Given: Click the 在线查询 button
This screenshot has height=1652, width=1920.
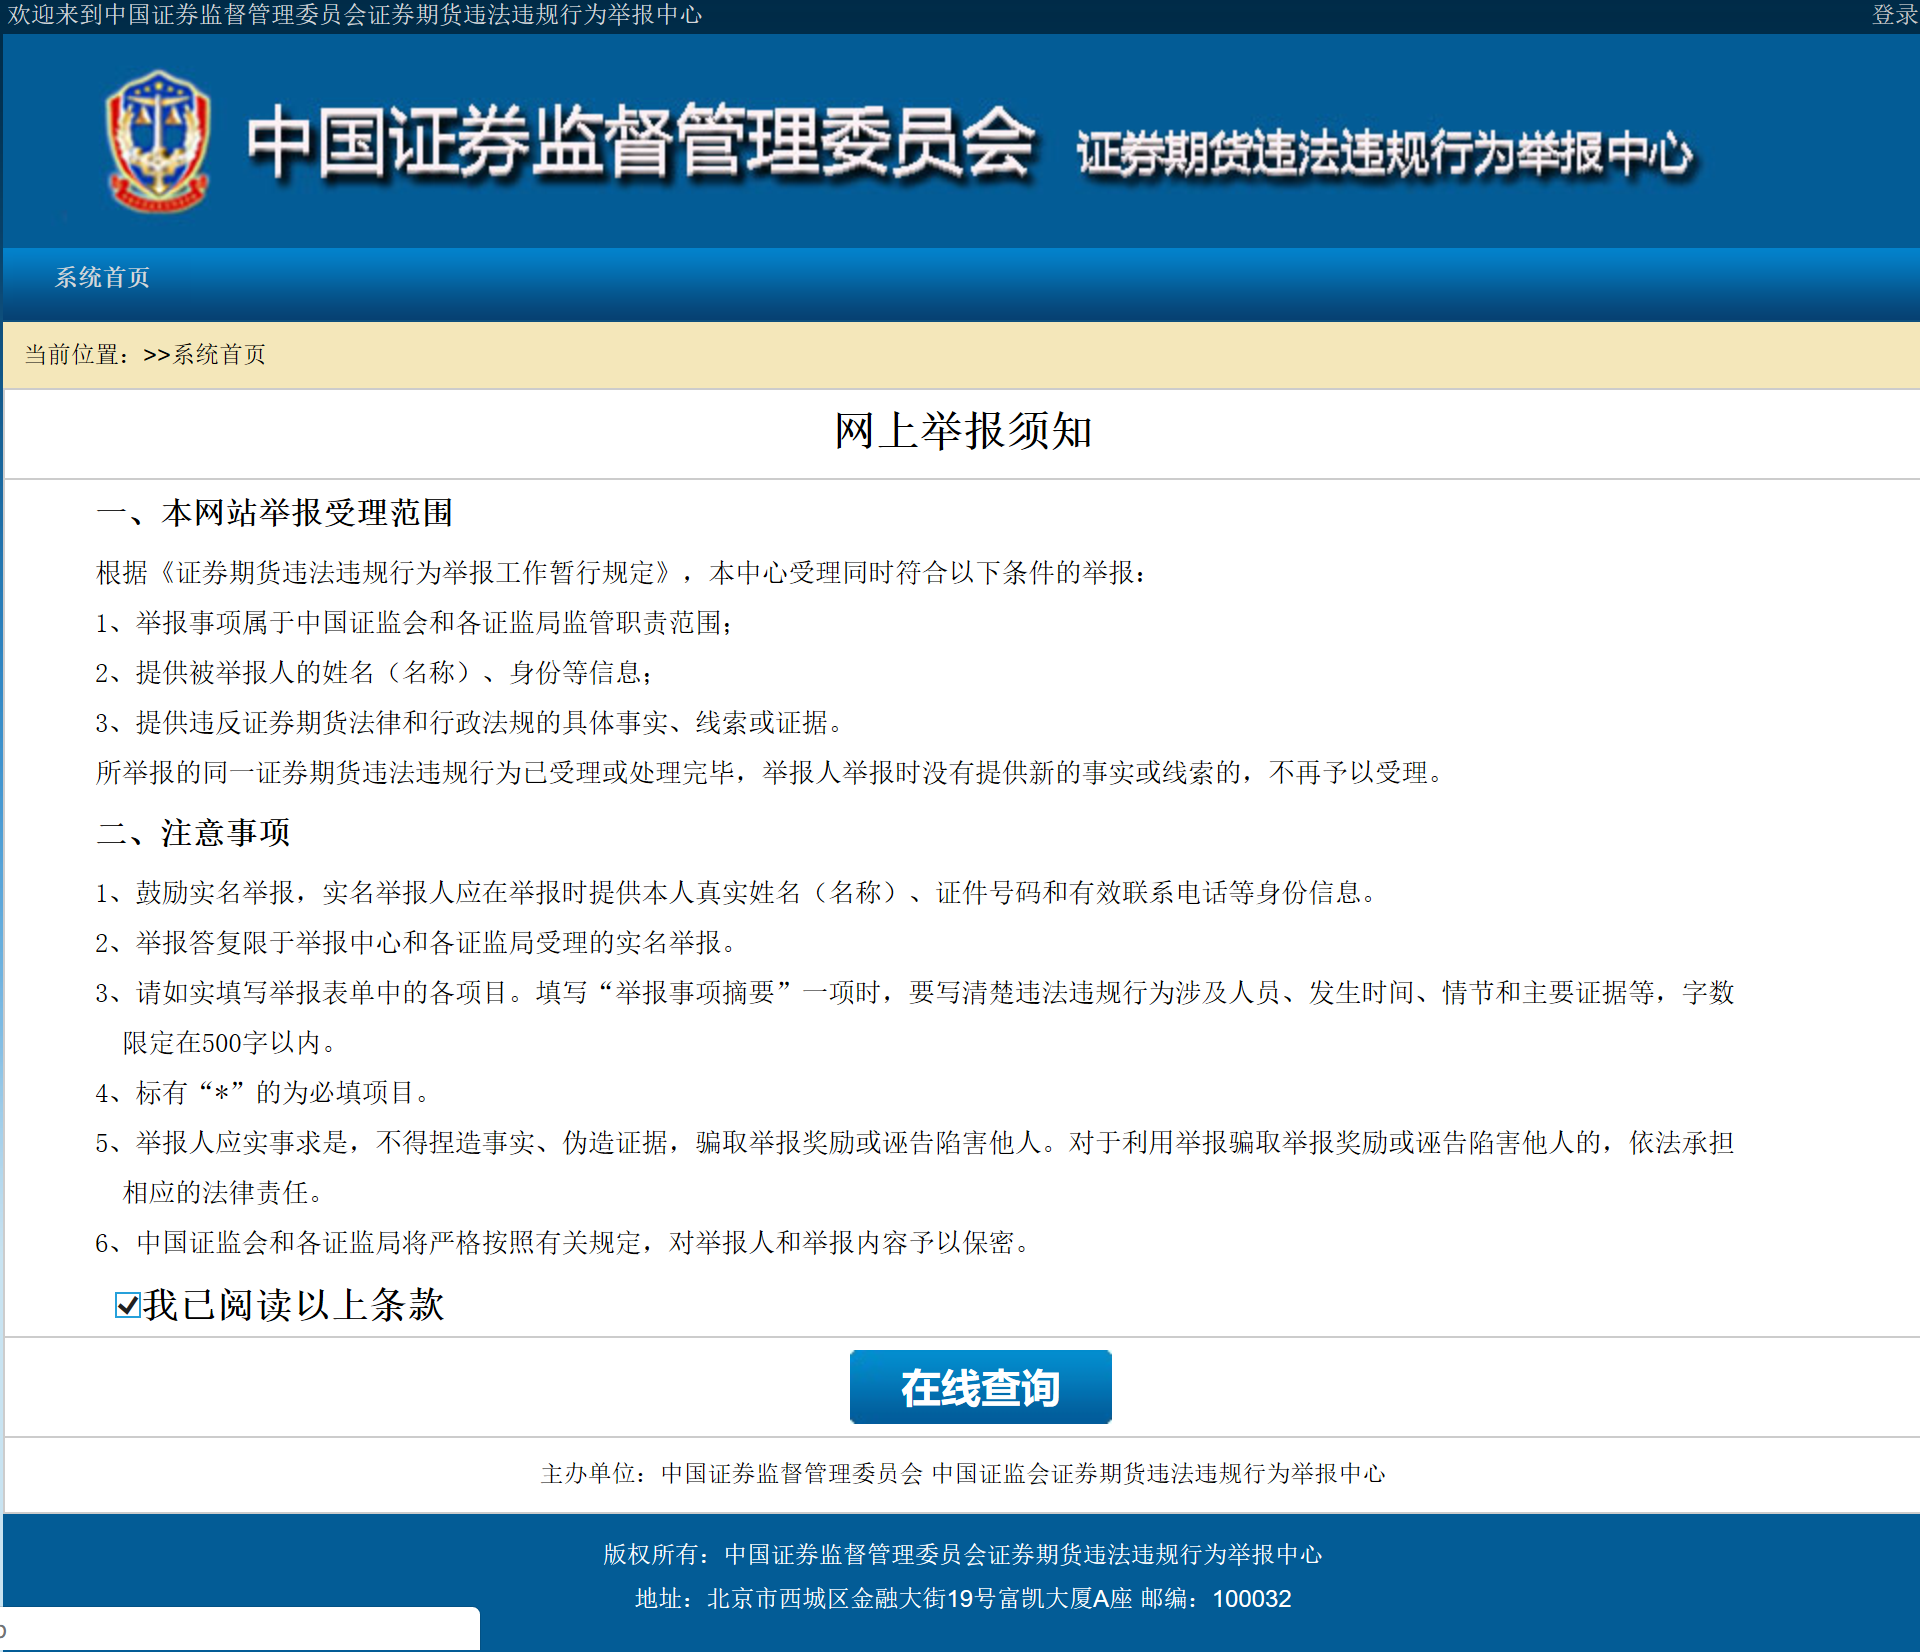Looking at the screenshot, I should pyautogui.click(x=980, y=1387).
